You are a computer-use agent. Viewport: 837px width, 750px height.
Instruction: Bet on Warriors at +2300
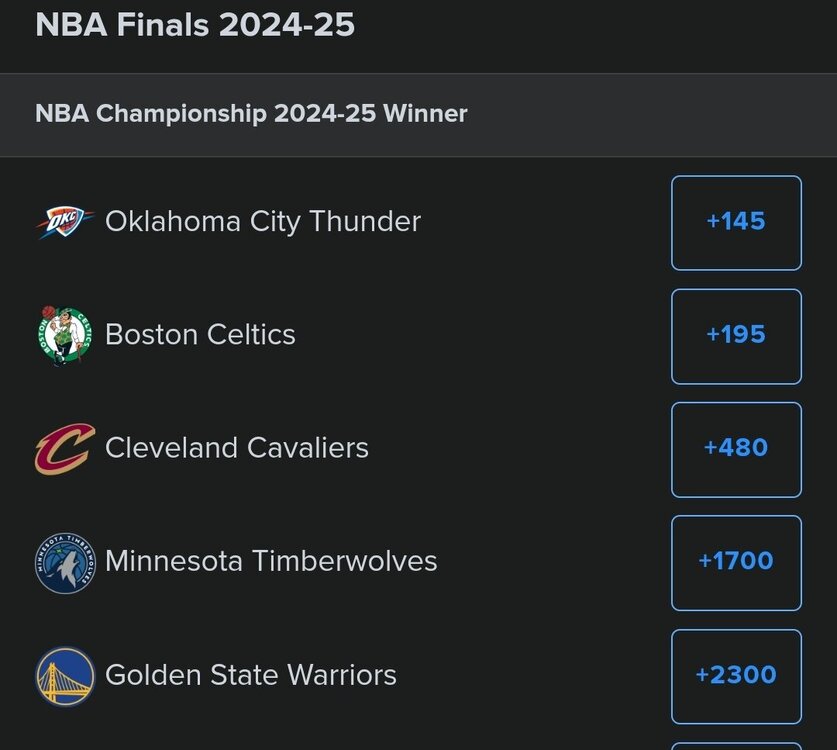click(736, 676)
